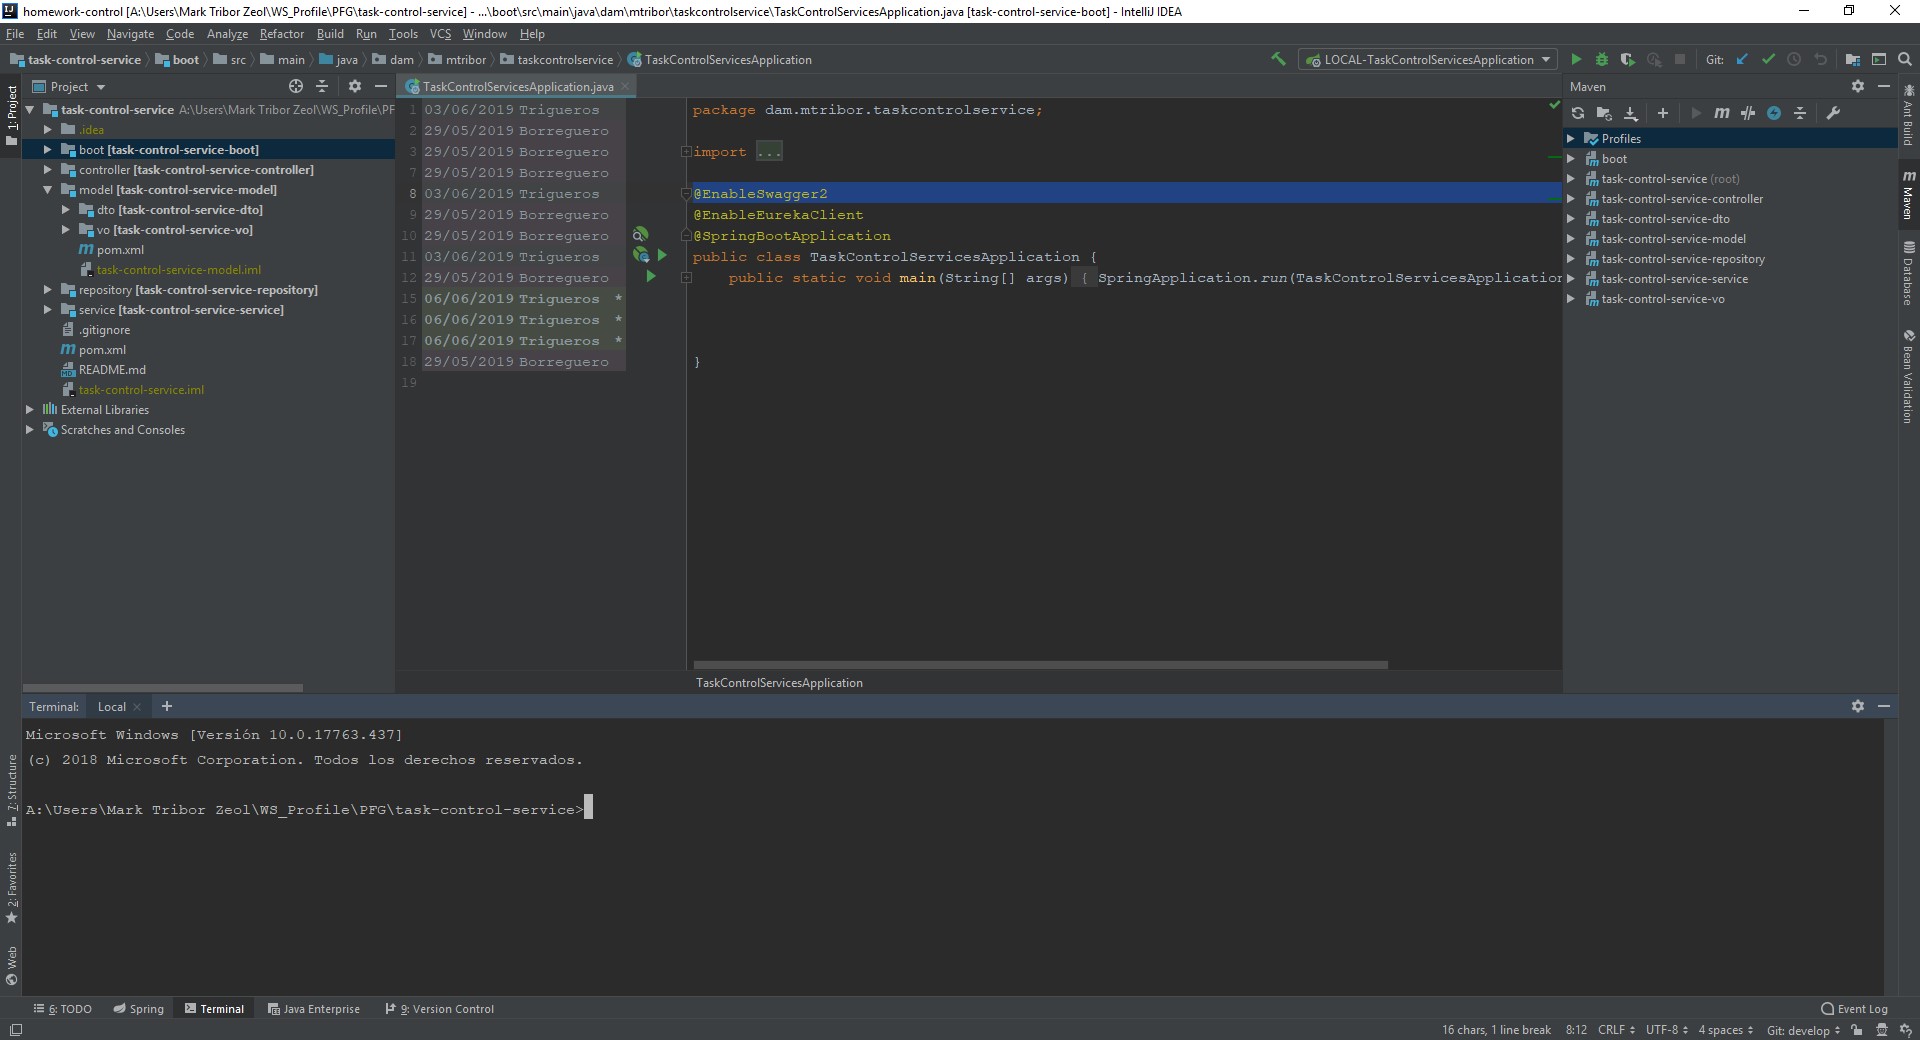Change file encoding UTF-8 in status bar
Screen dimensions: 1920x1040
1666,1030
